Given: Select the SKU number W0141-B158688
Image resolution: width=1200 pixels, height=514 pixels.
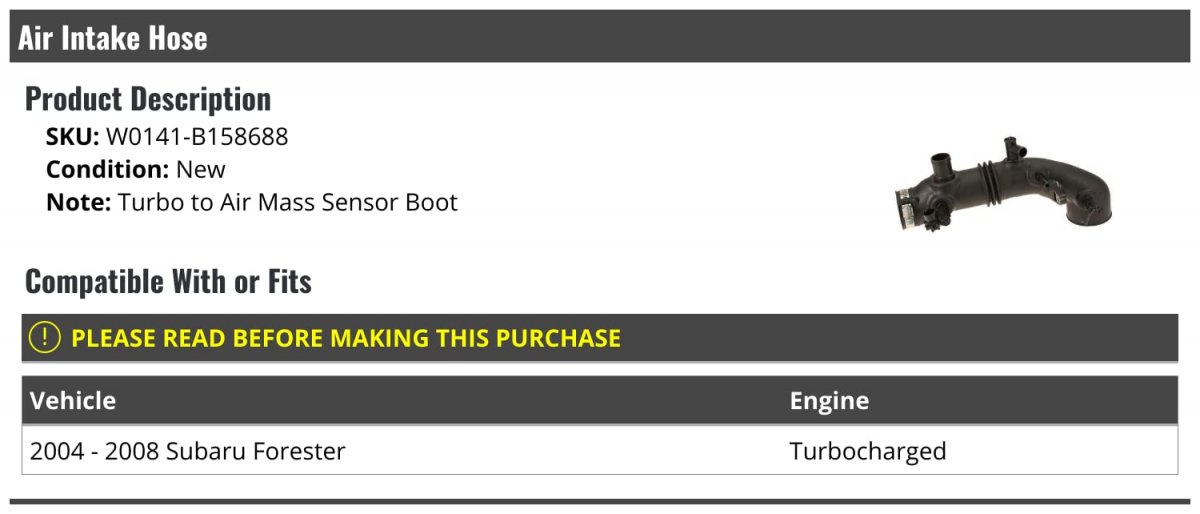Looking at the screenshot, I should [x=197, y=137].
